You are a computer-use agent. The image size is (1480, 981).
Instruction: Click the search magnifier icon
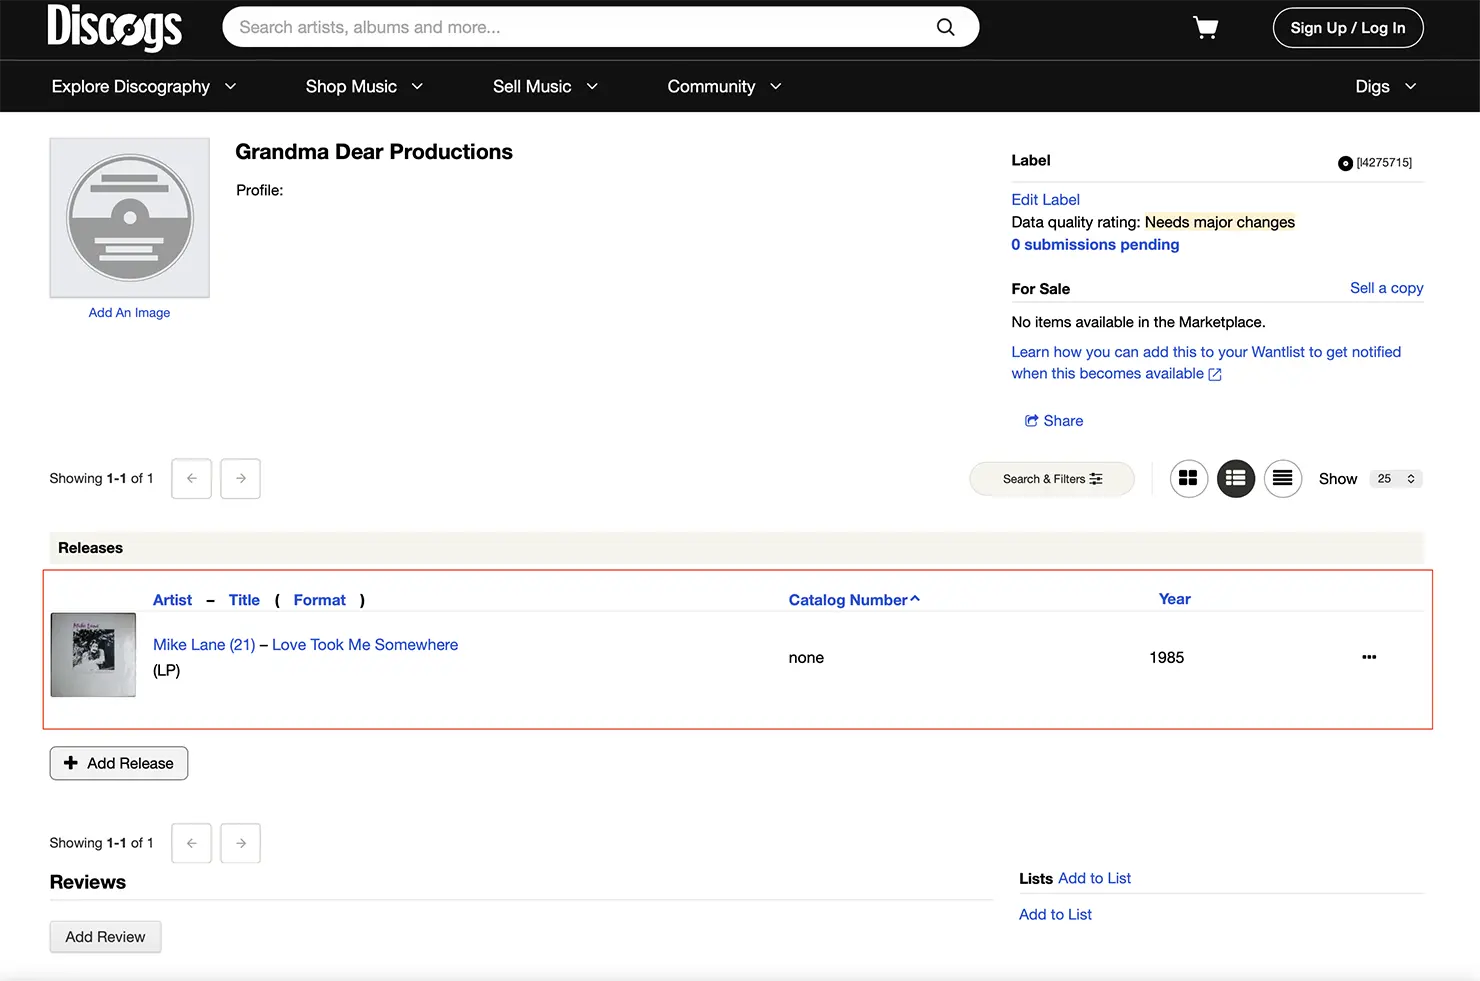click(945, 27)
